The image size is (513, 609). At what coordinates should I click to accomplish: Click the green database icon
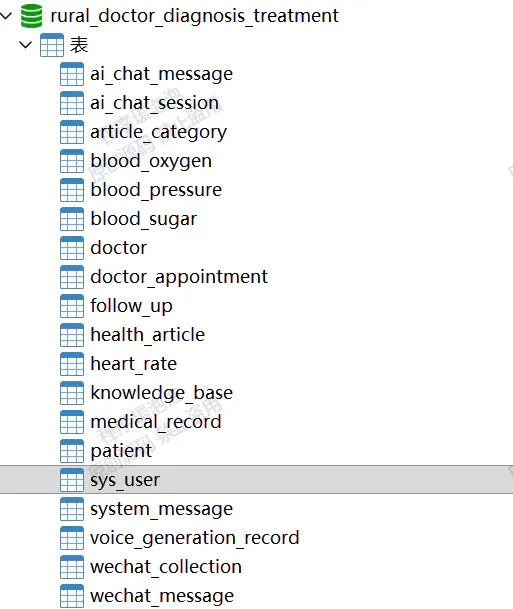pyautogui.click(x=31, y=16)
